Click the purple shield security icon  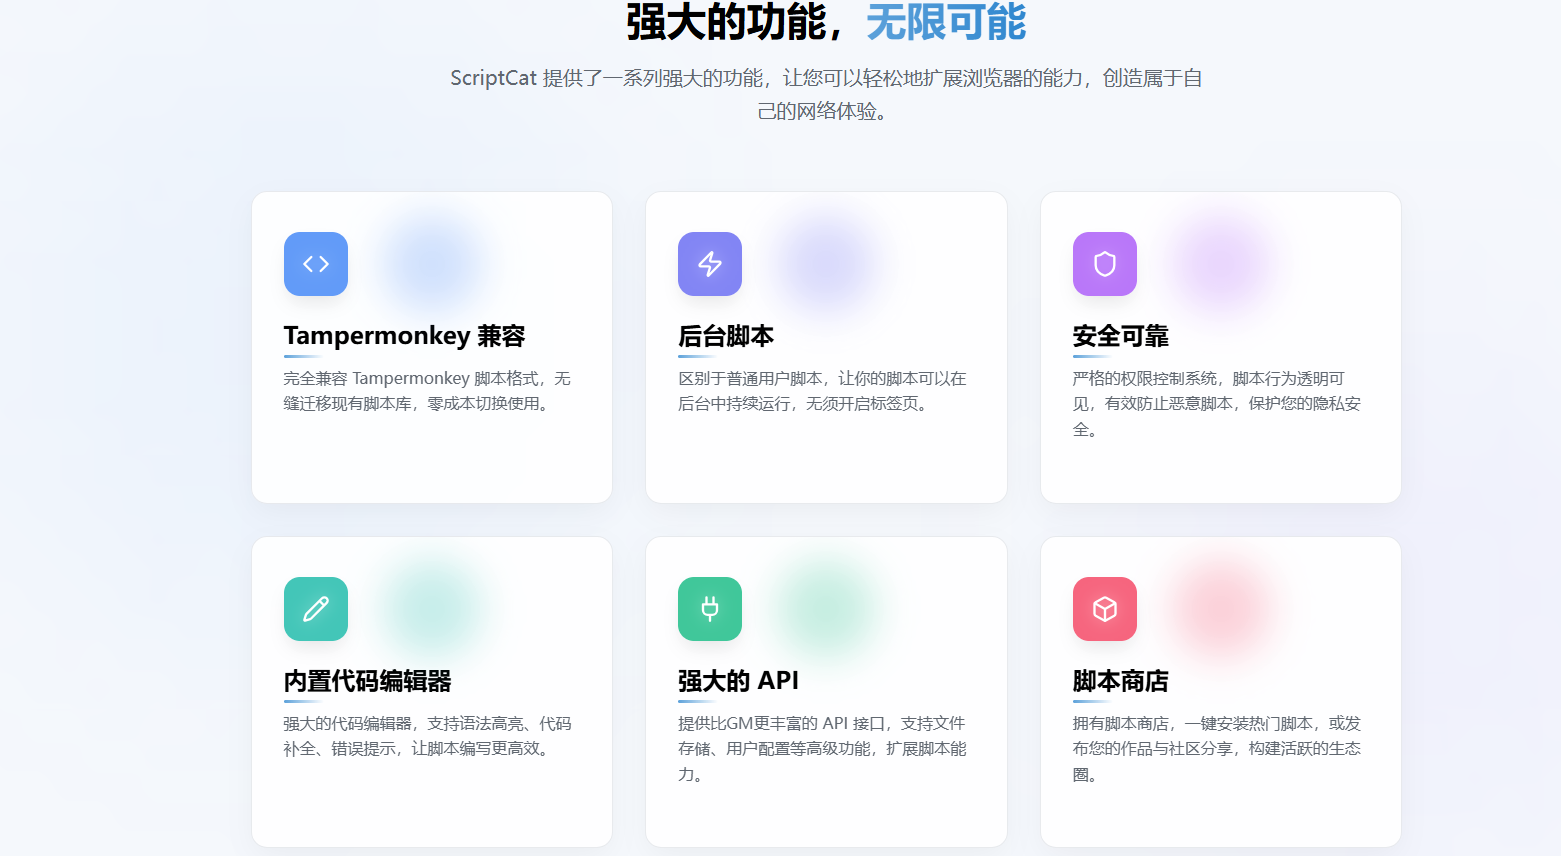click(1105, 264)
